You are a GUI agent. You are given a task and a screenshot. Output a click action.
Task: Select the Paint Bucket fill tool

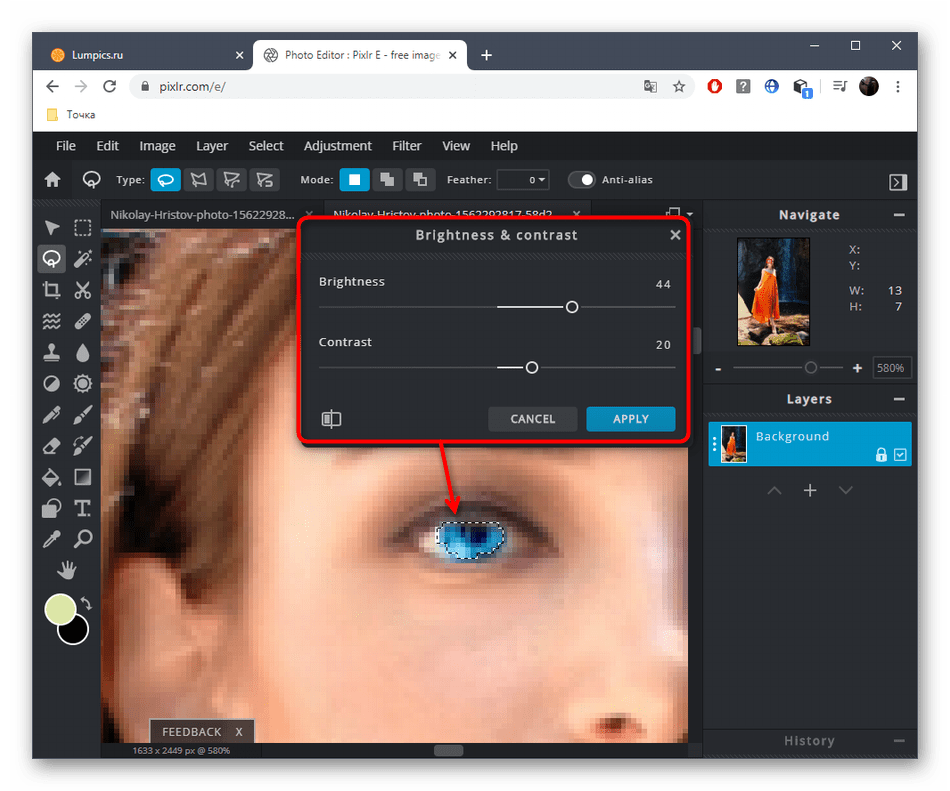[51, 477]
